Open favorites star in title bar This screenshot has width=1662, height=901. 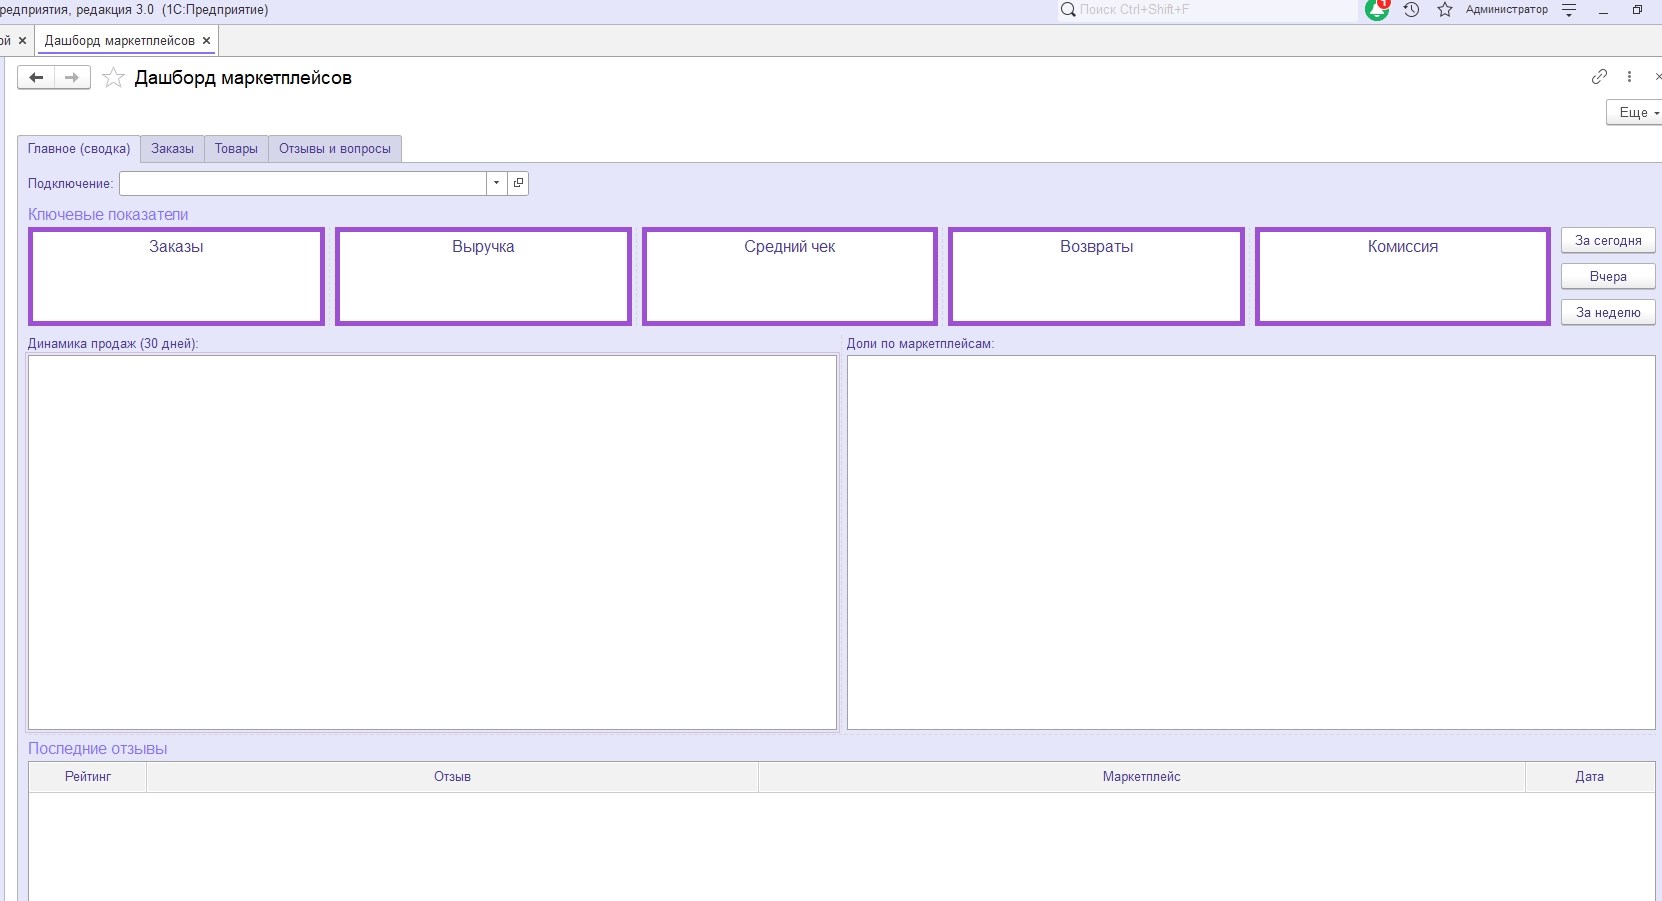coord(1445,10)
